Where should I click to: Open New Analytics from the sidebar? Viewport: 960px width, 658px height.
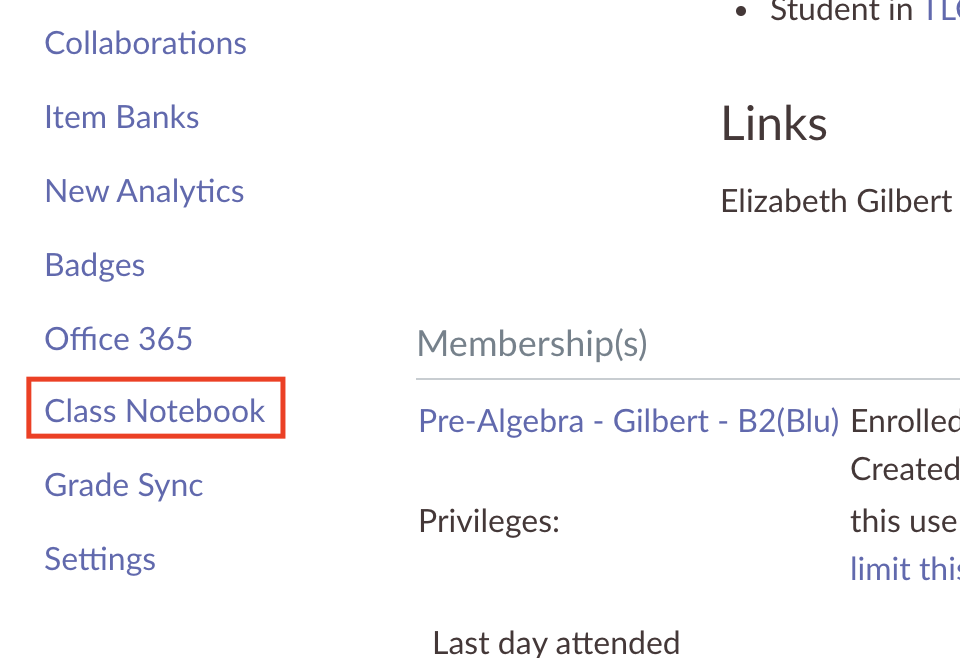click(x=144, y=191)
